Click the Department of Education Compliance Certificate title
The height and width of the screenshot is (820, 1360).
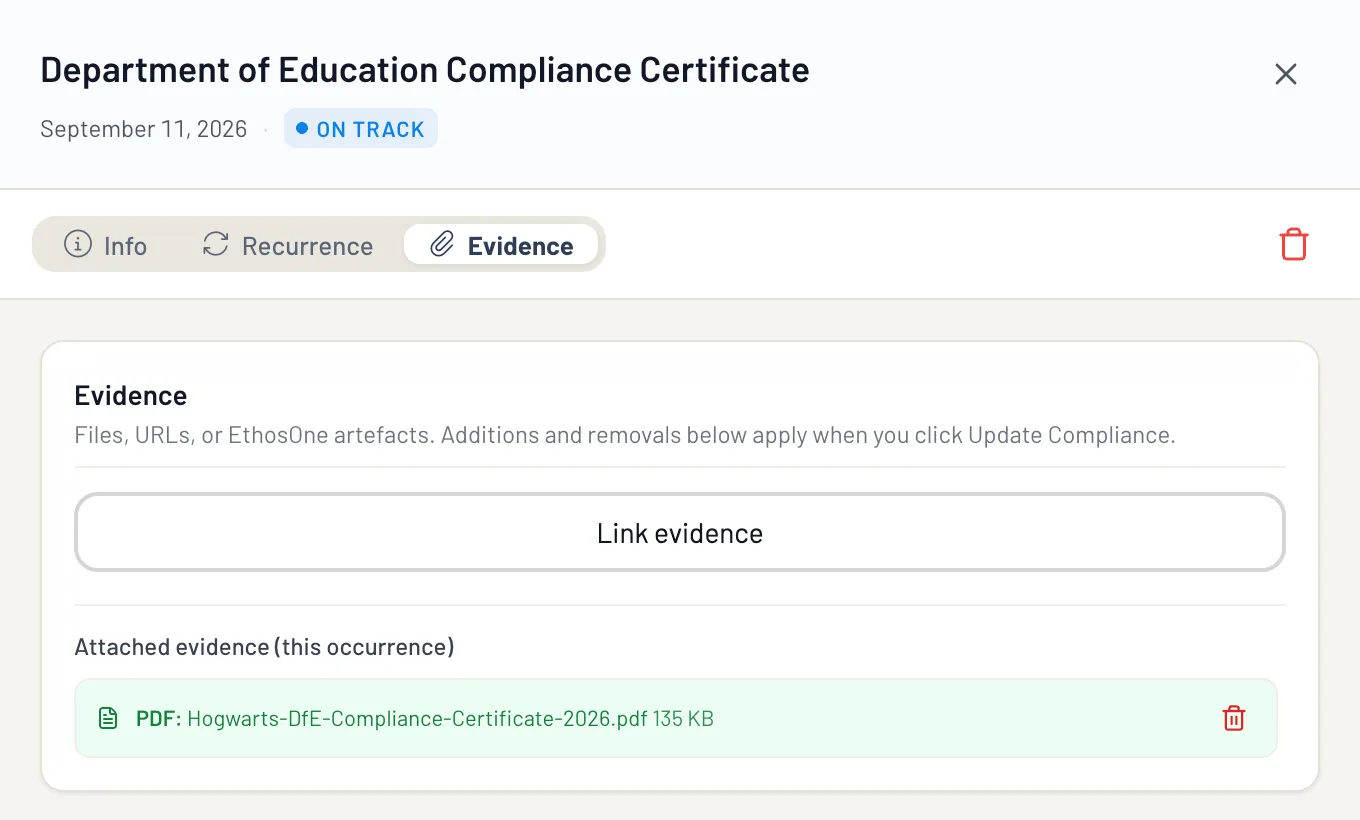[x=425, y=70]
